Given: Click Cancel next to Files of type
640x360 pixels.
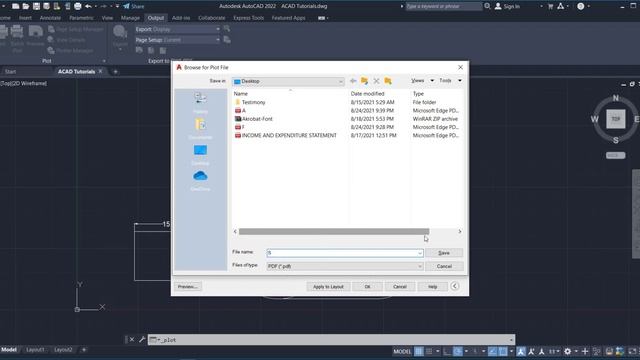Looking at the screenshot, I should 444,266.
